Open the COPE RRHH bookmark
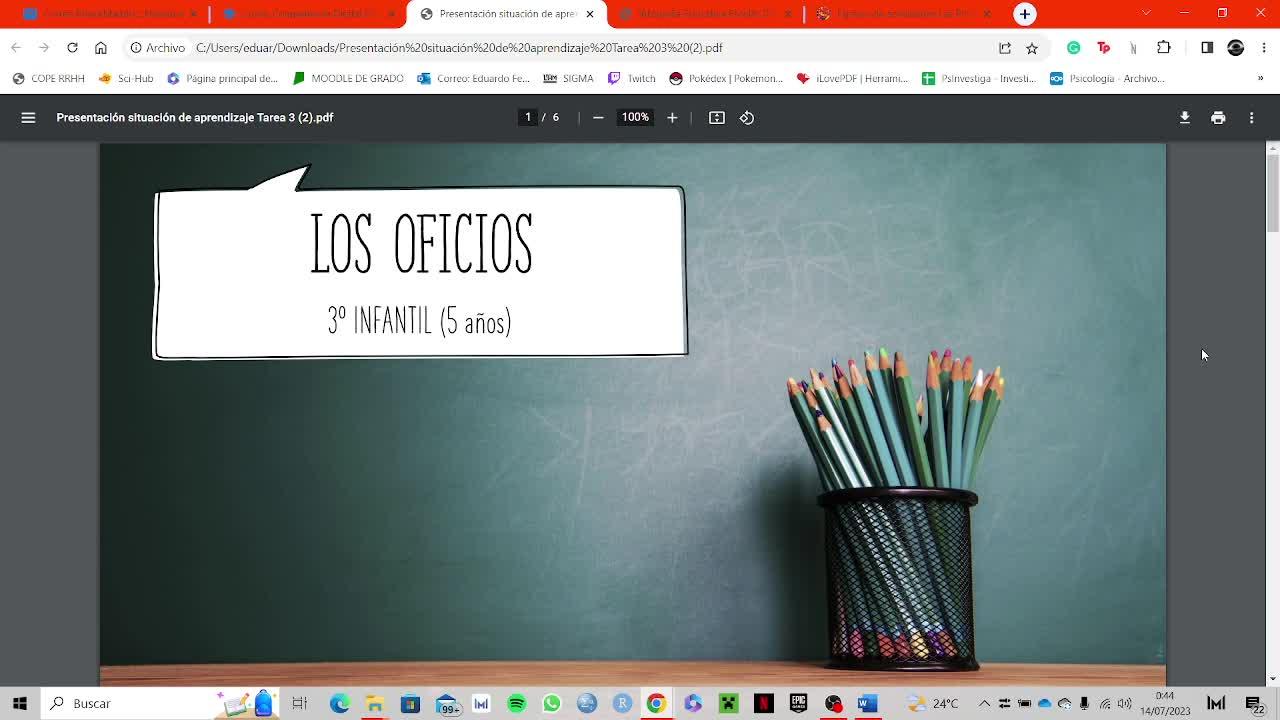The height and width of the screenshot is (720, 1280). click(x=48, y=79)
